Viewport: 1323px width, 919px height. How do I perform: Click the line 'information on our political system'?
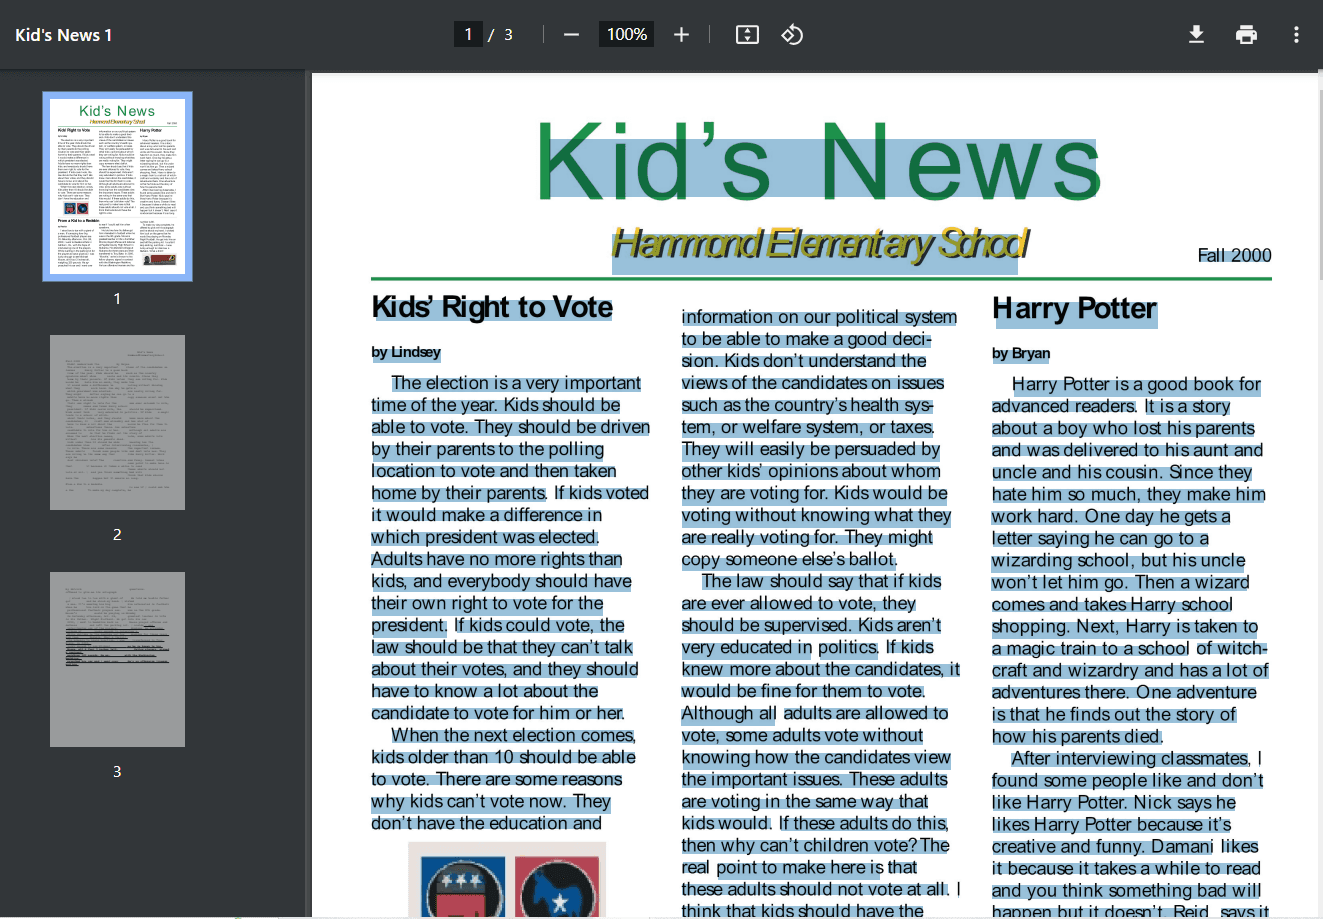pyautogui.click(x=819, y=317)
